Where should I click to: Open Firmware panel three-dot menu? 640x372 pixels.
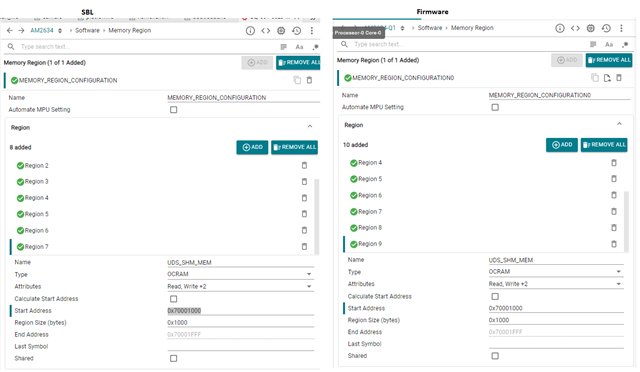621,28
